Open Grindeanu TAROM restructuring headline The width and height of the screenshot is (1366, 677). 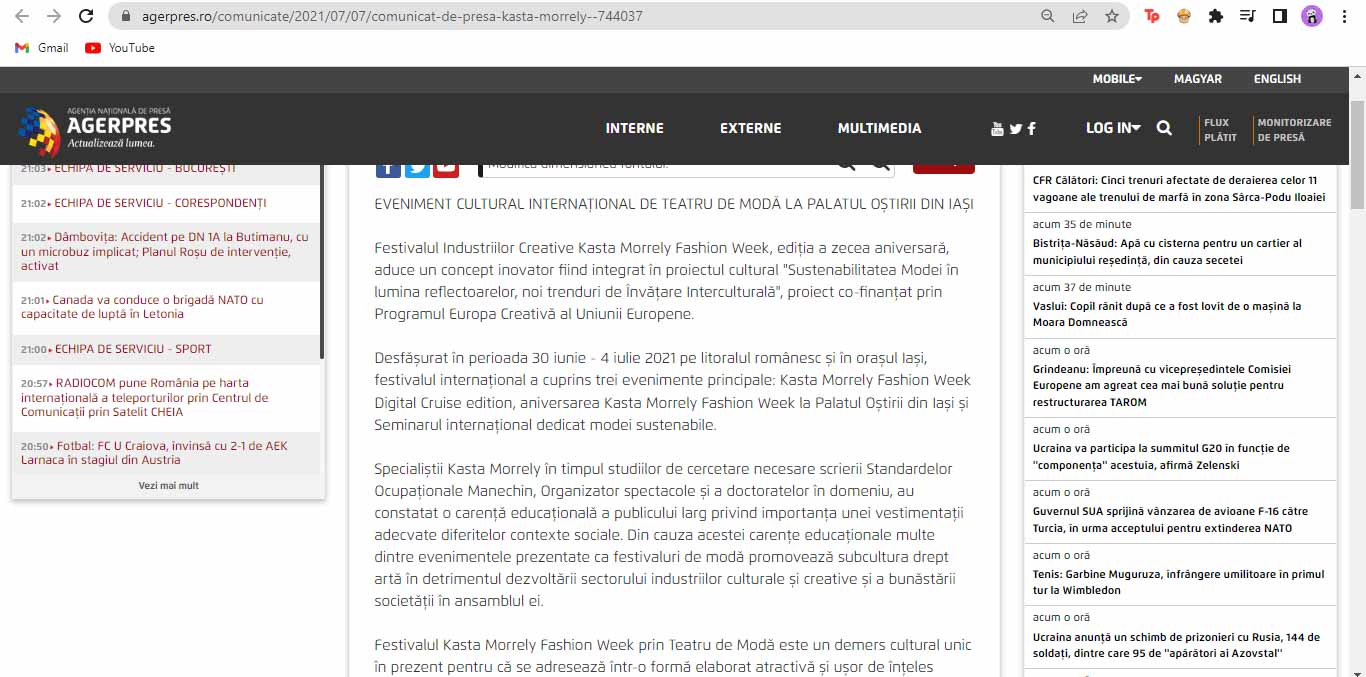coord(1162,385)
